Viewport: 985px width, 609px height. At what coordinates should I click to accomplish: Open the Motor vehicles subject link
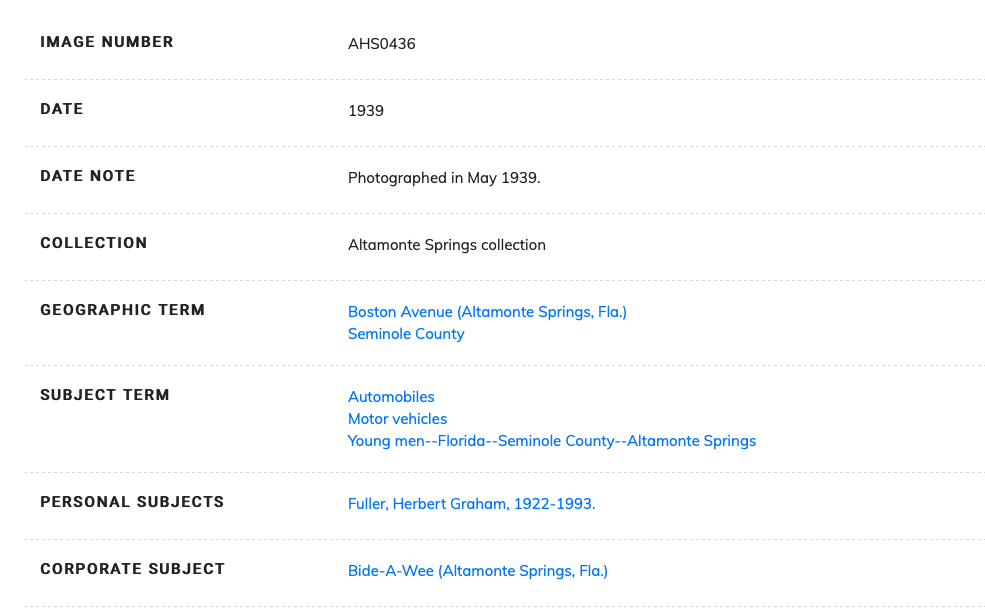click(x=397, y=419)
